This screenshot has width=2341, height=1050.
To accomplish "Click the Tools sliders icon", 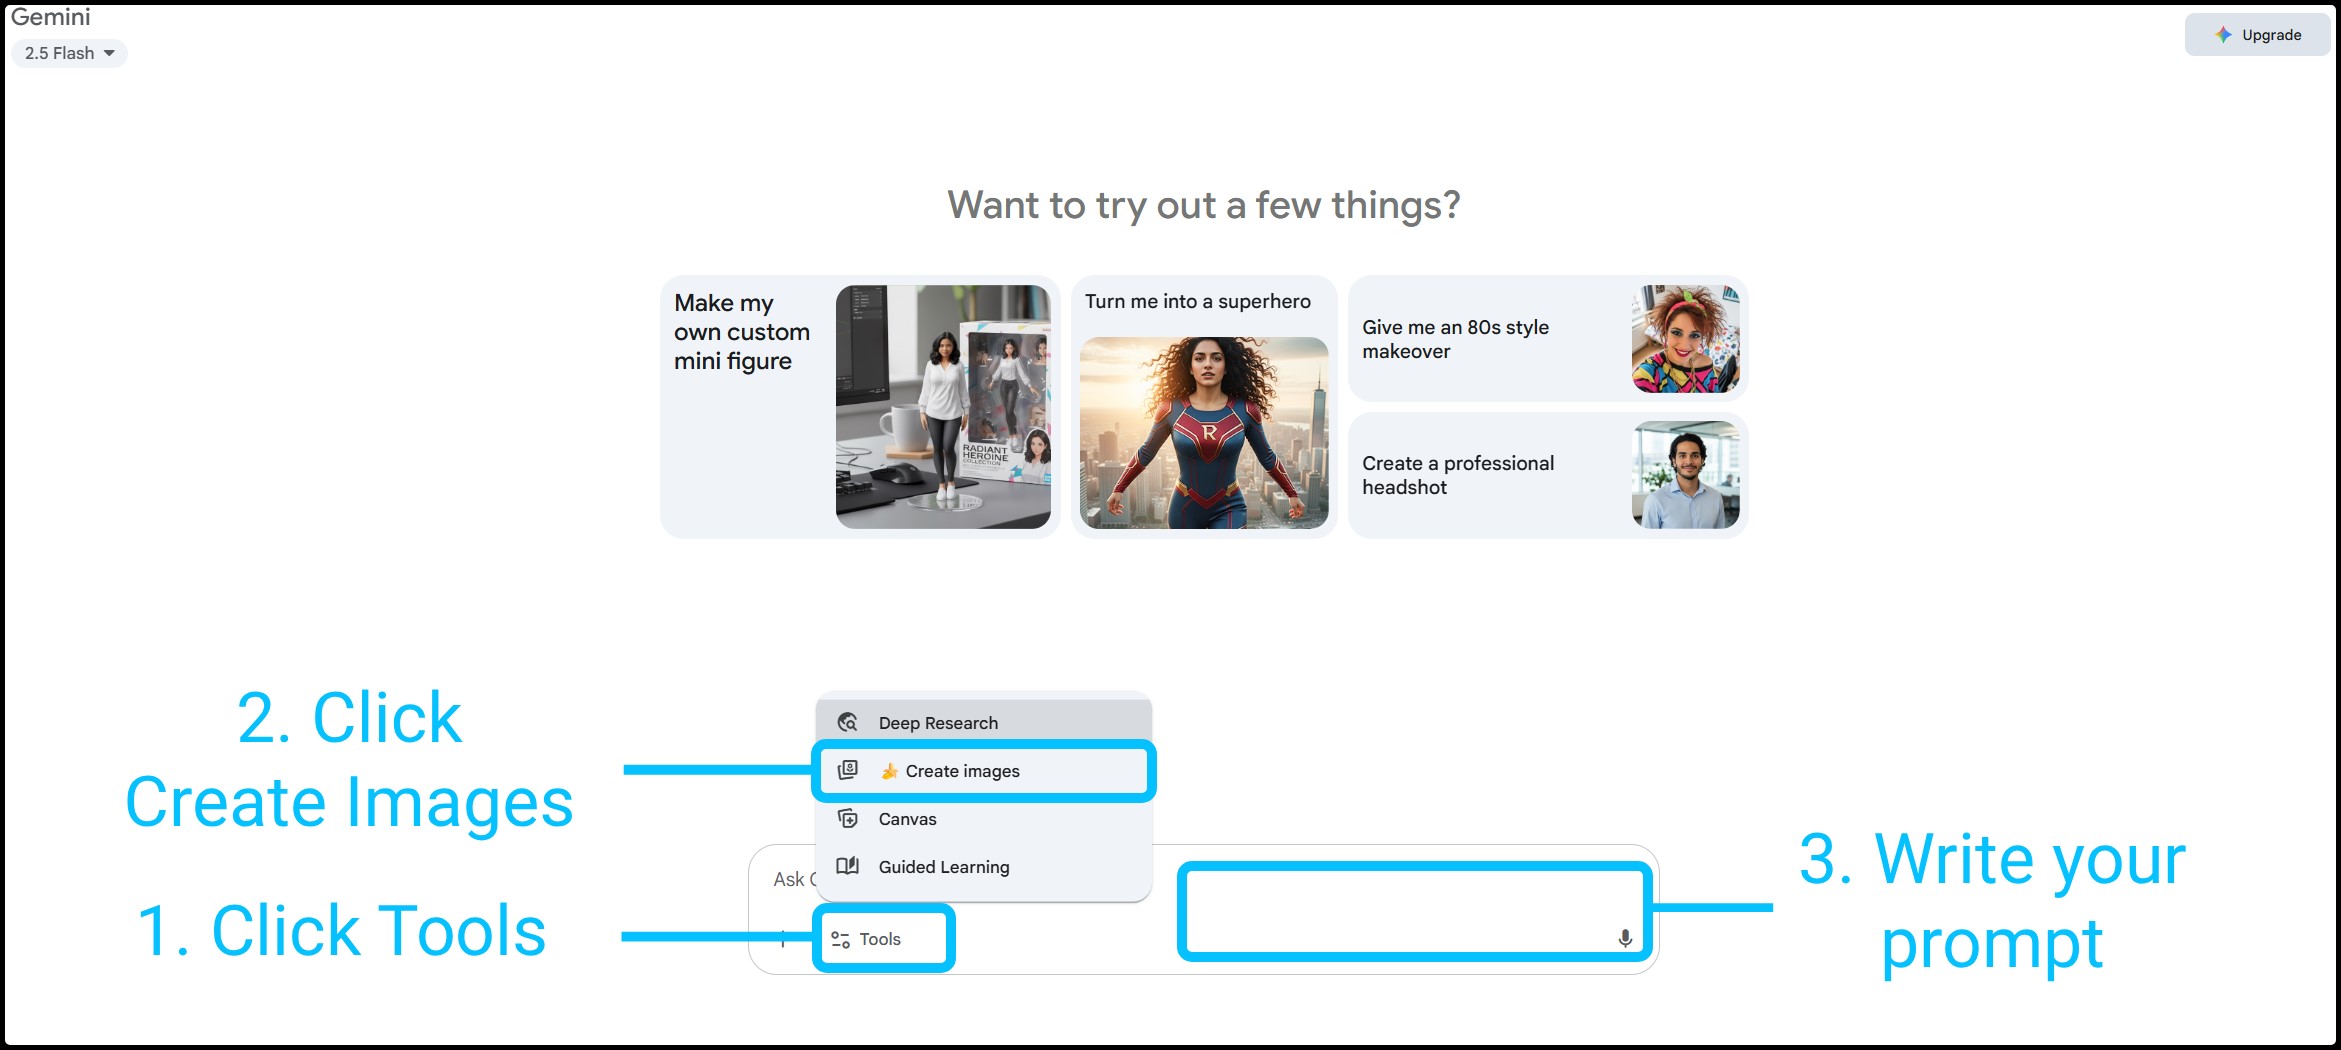I will [841, 940].
